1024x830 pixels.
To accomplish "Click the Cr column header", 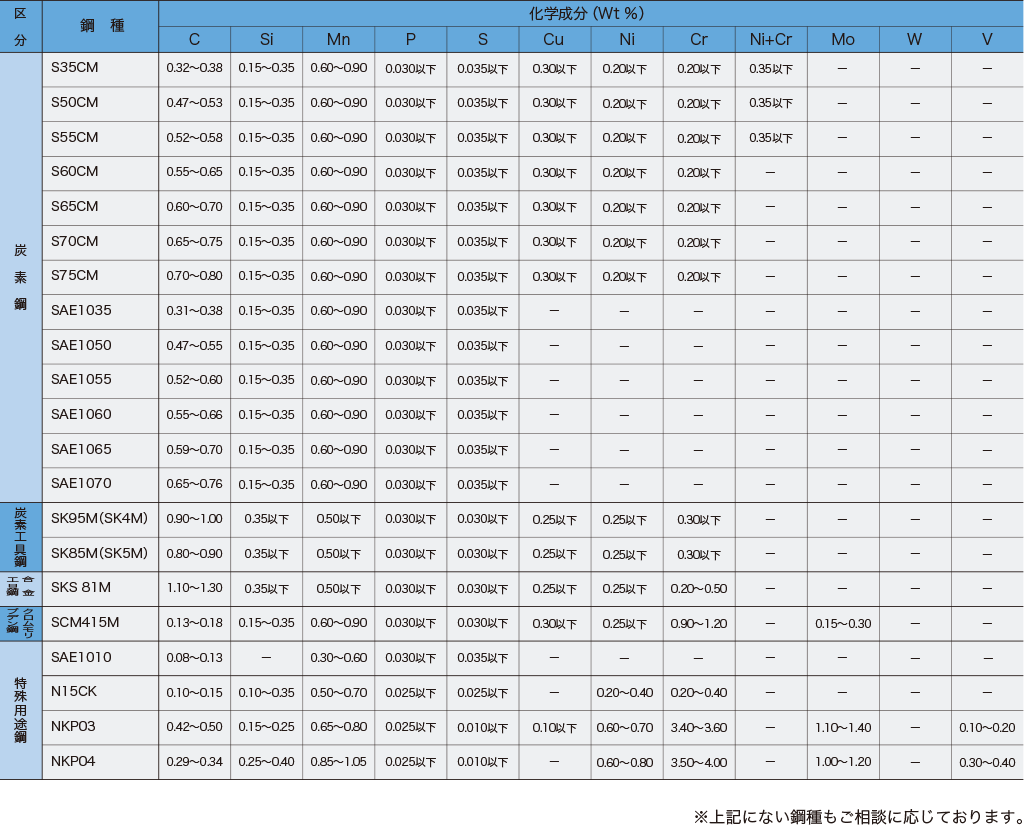I will point(699,40).
